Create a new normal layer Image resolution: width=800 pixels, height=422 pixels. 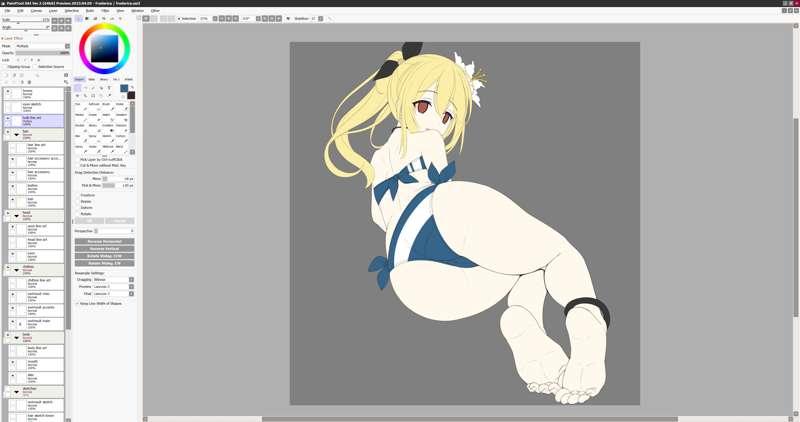coord(7,75)
